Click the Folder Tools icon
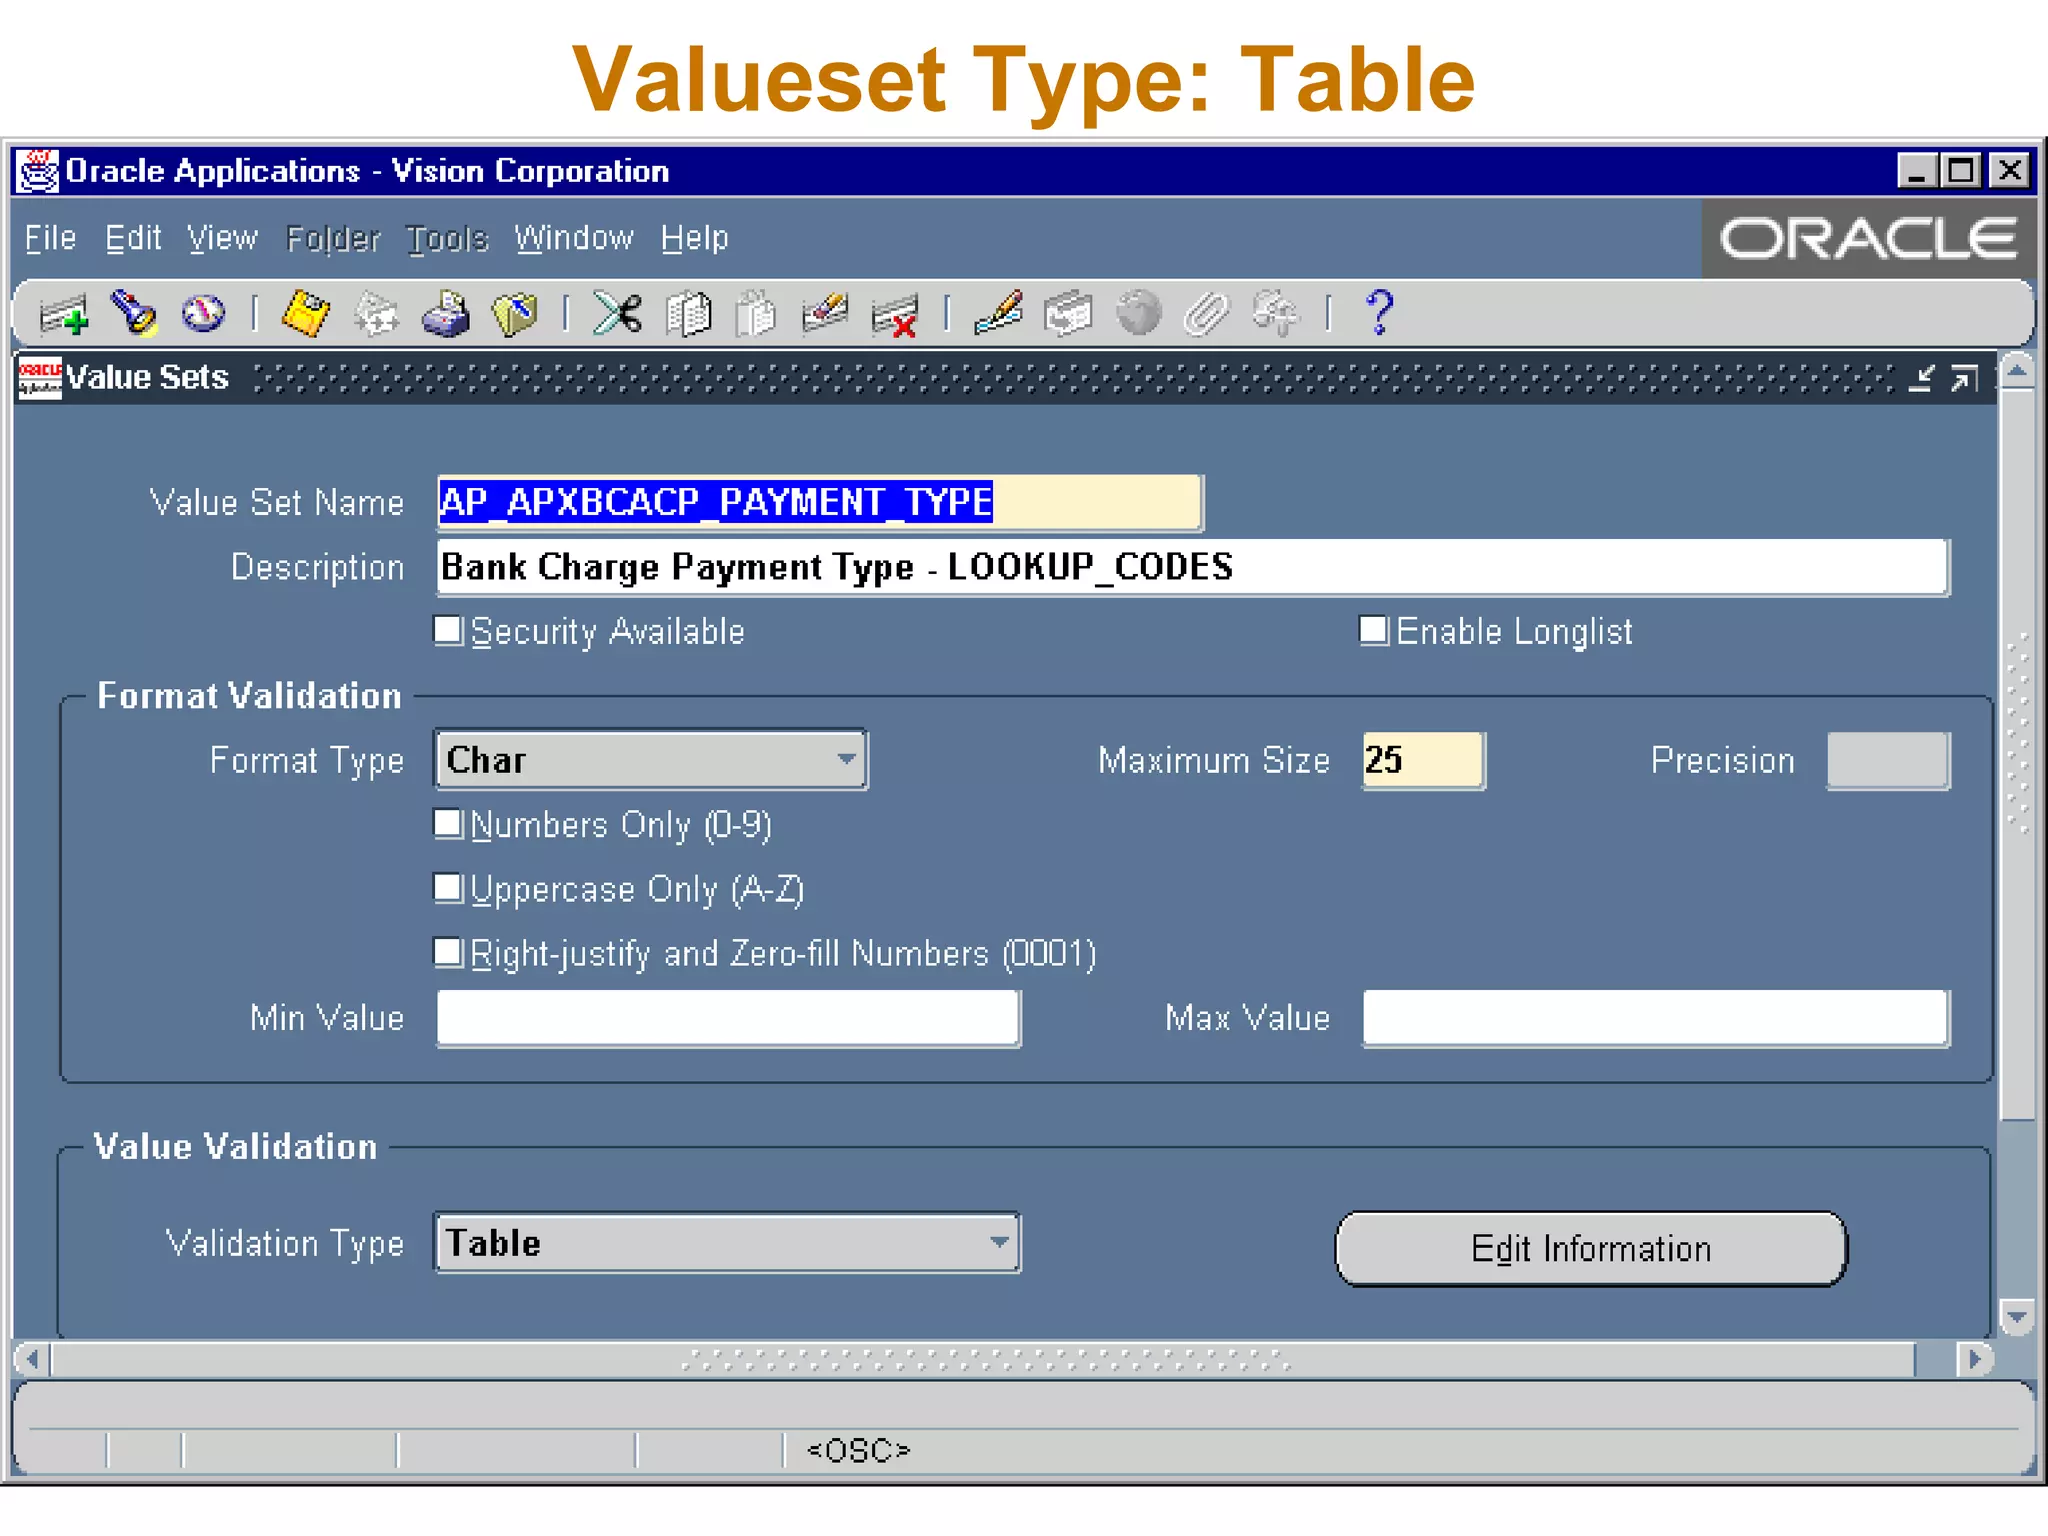 pos(1276,315)
